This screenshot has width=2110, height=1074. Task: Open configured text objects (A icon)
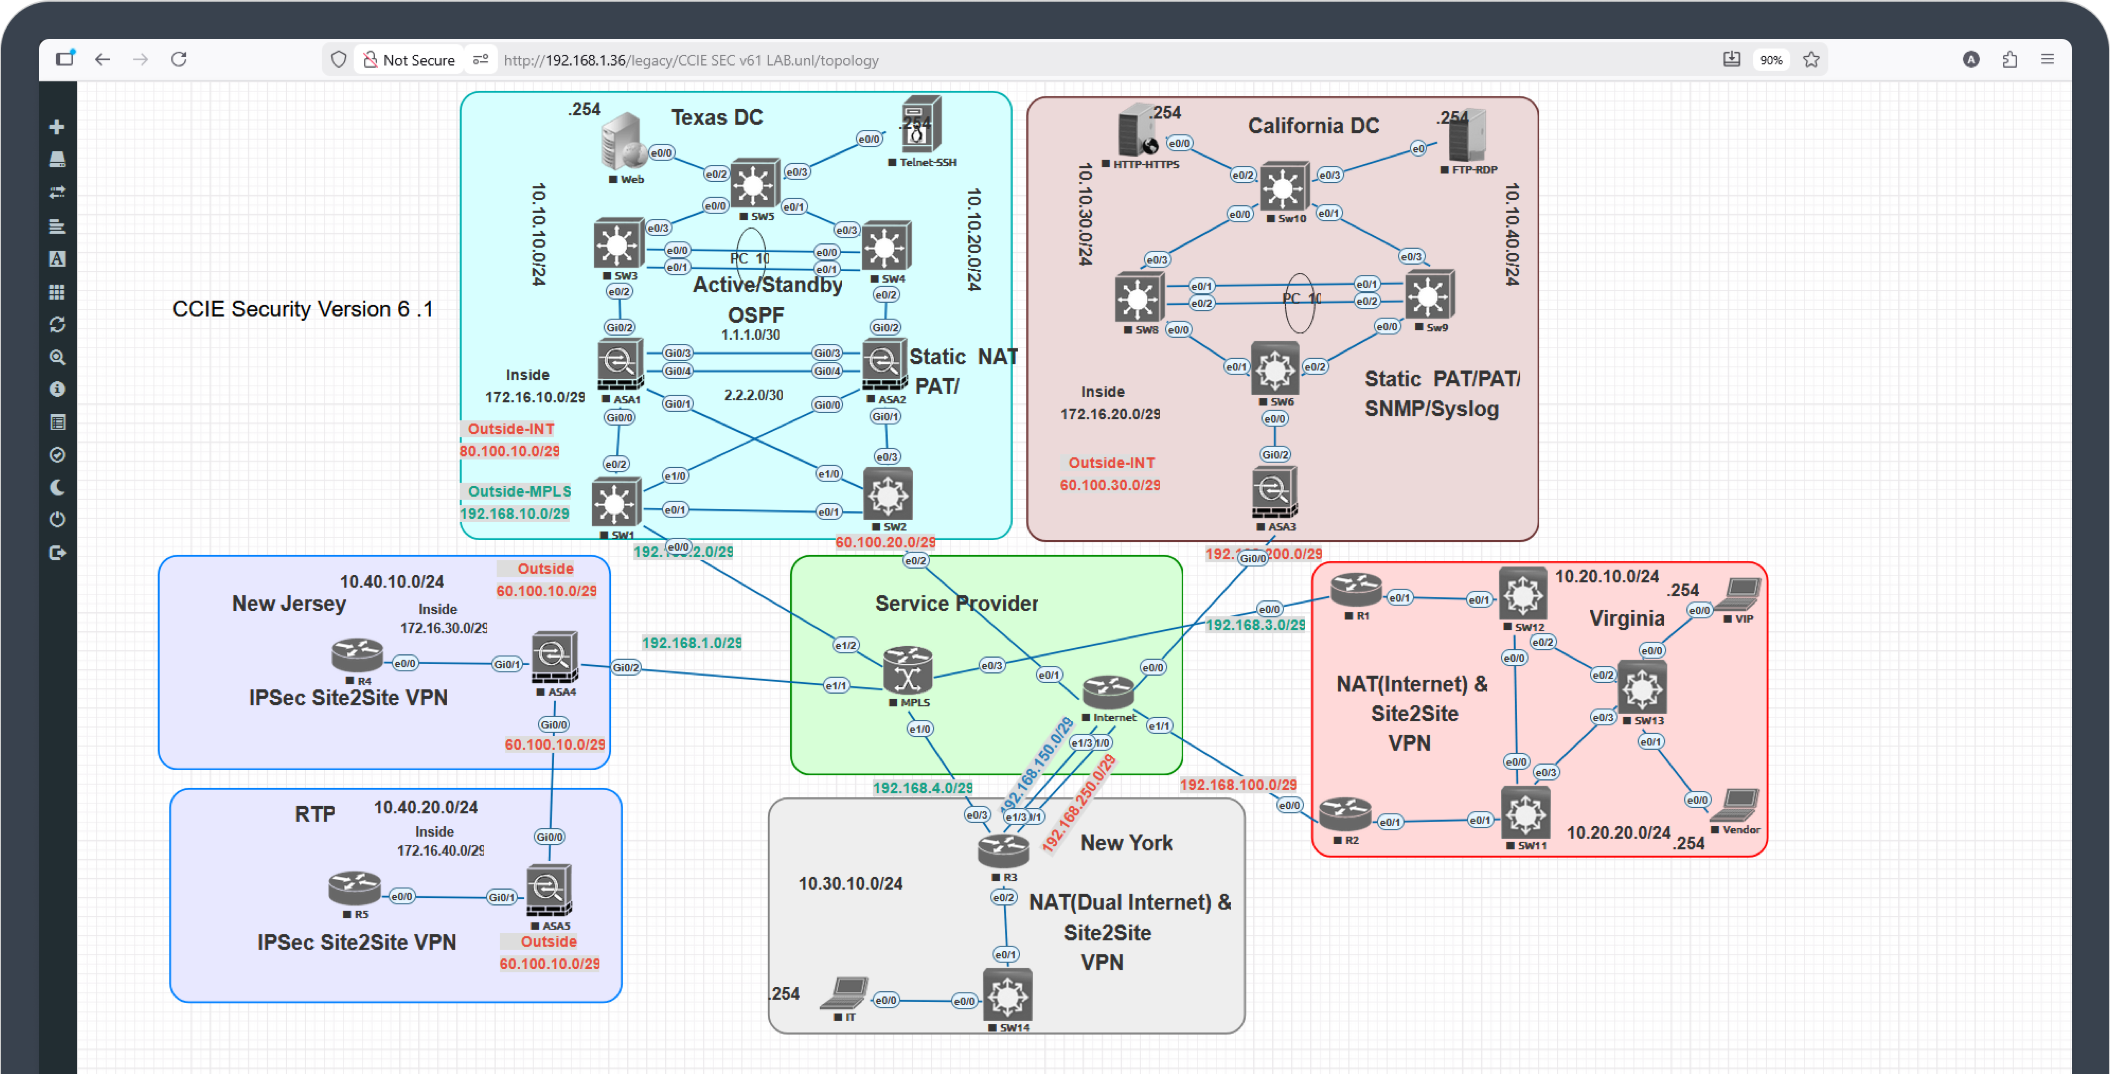point(57,259)
